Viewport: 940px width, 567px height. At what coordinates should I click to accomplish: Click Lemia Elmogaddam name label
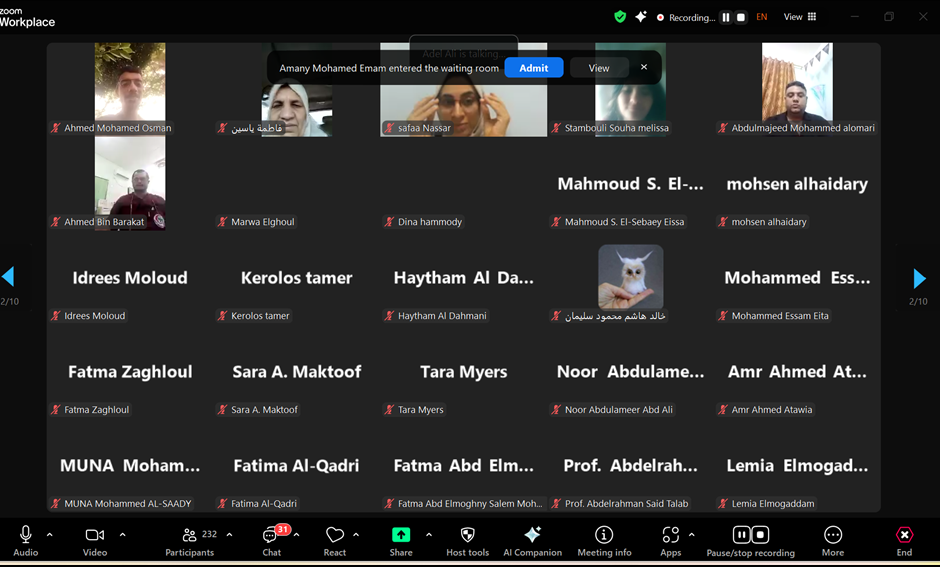pyautogui.click(x=773, y=504)
